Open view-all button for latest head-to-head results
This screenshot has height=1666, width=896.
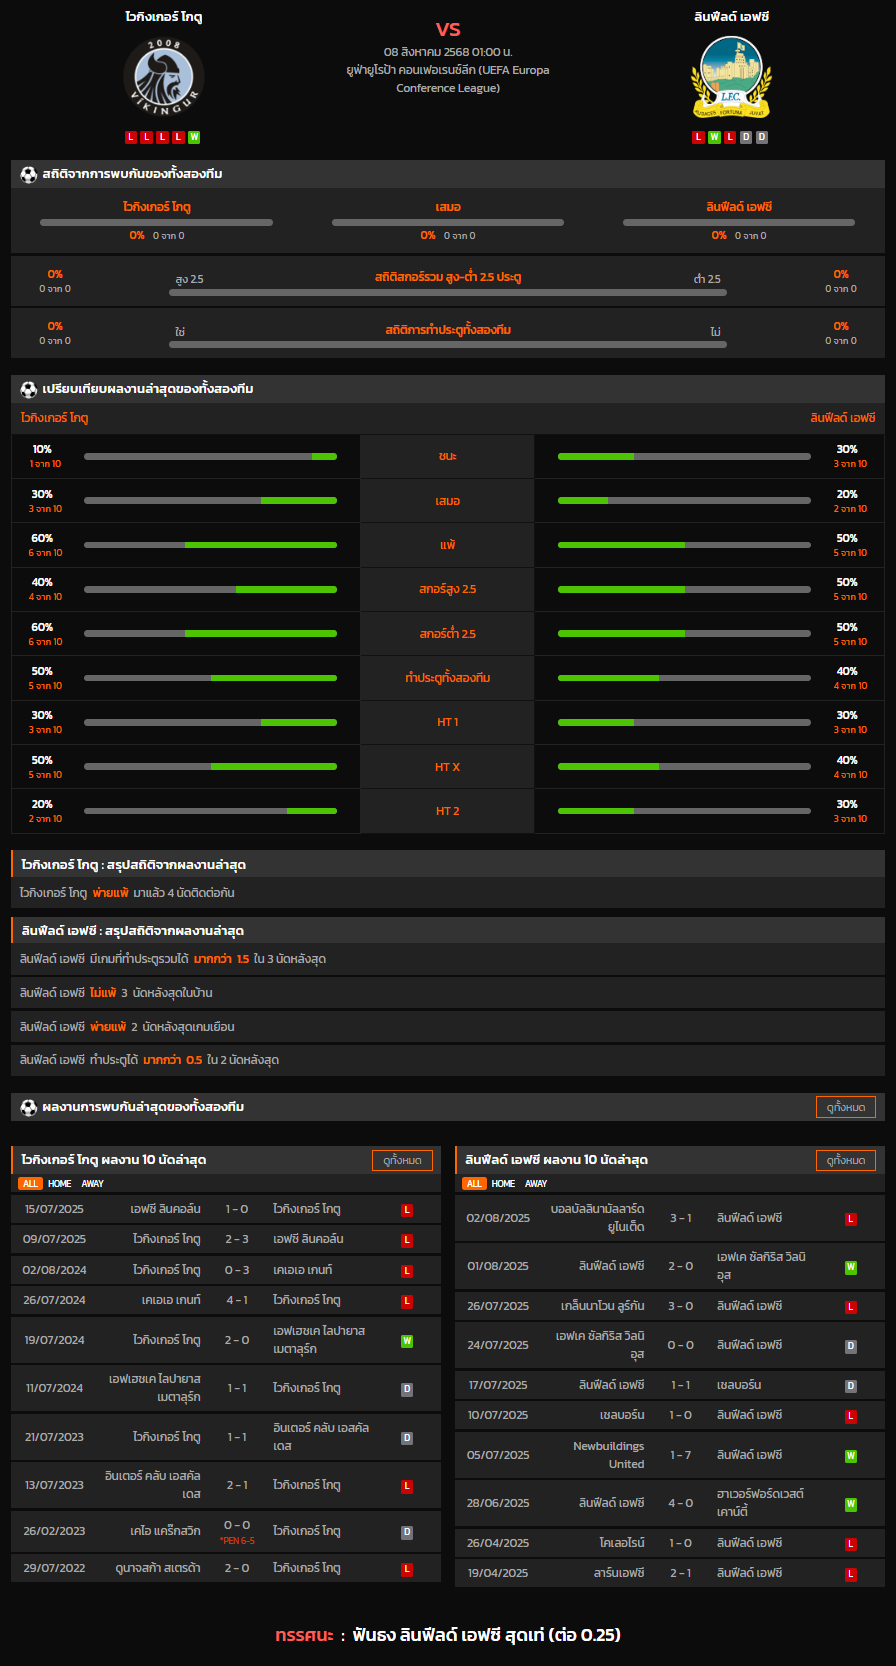[x=846, y=1107]
